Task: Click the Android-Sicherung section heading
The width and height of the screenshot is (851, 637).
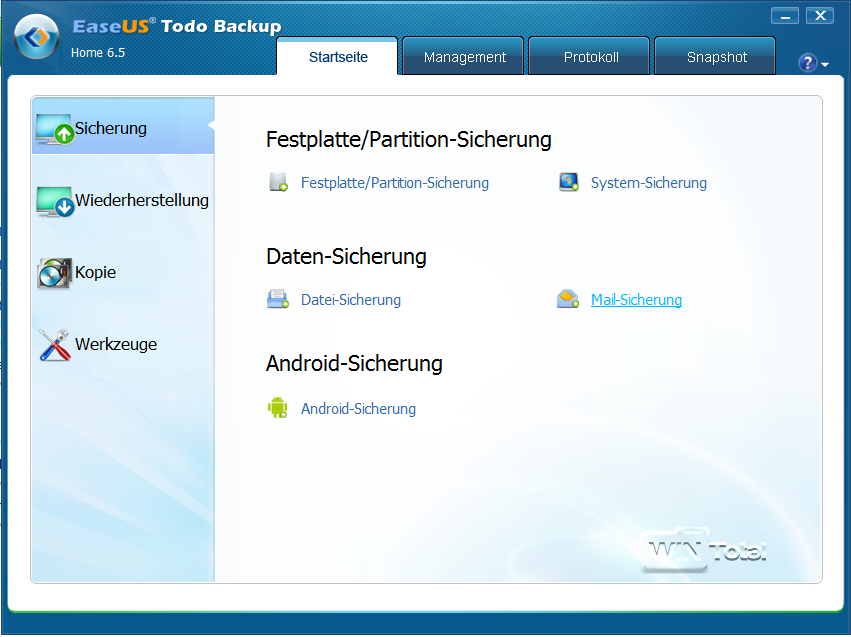Action: point(354,364)
